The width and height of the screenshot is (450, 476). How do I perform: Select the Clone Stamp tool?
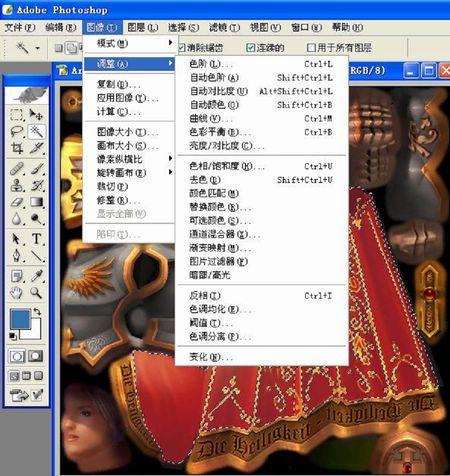16,185
